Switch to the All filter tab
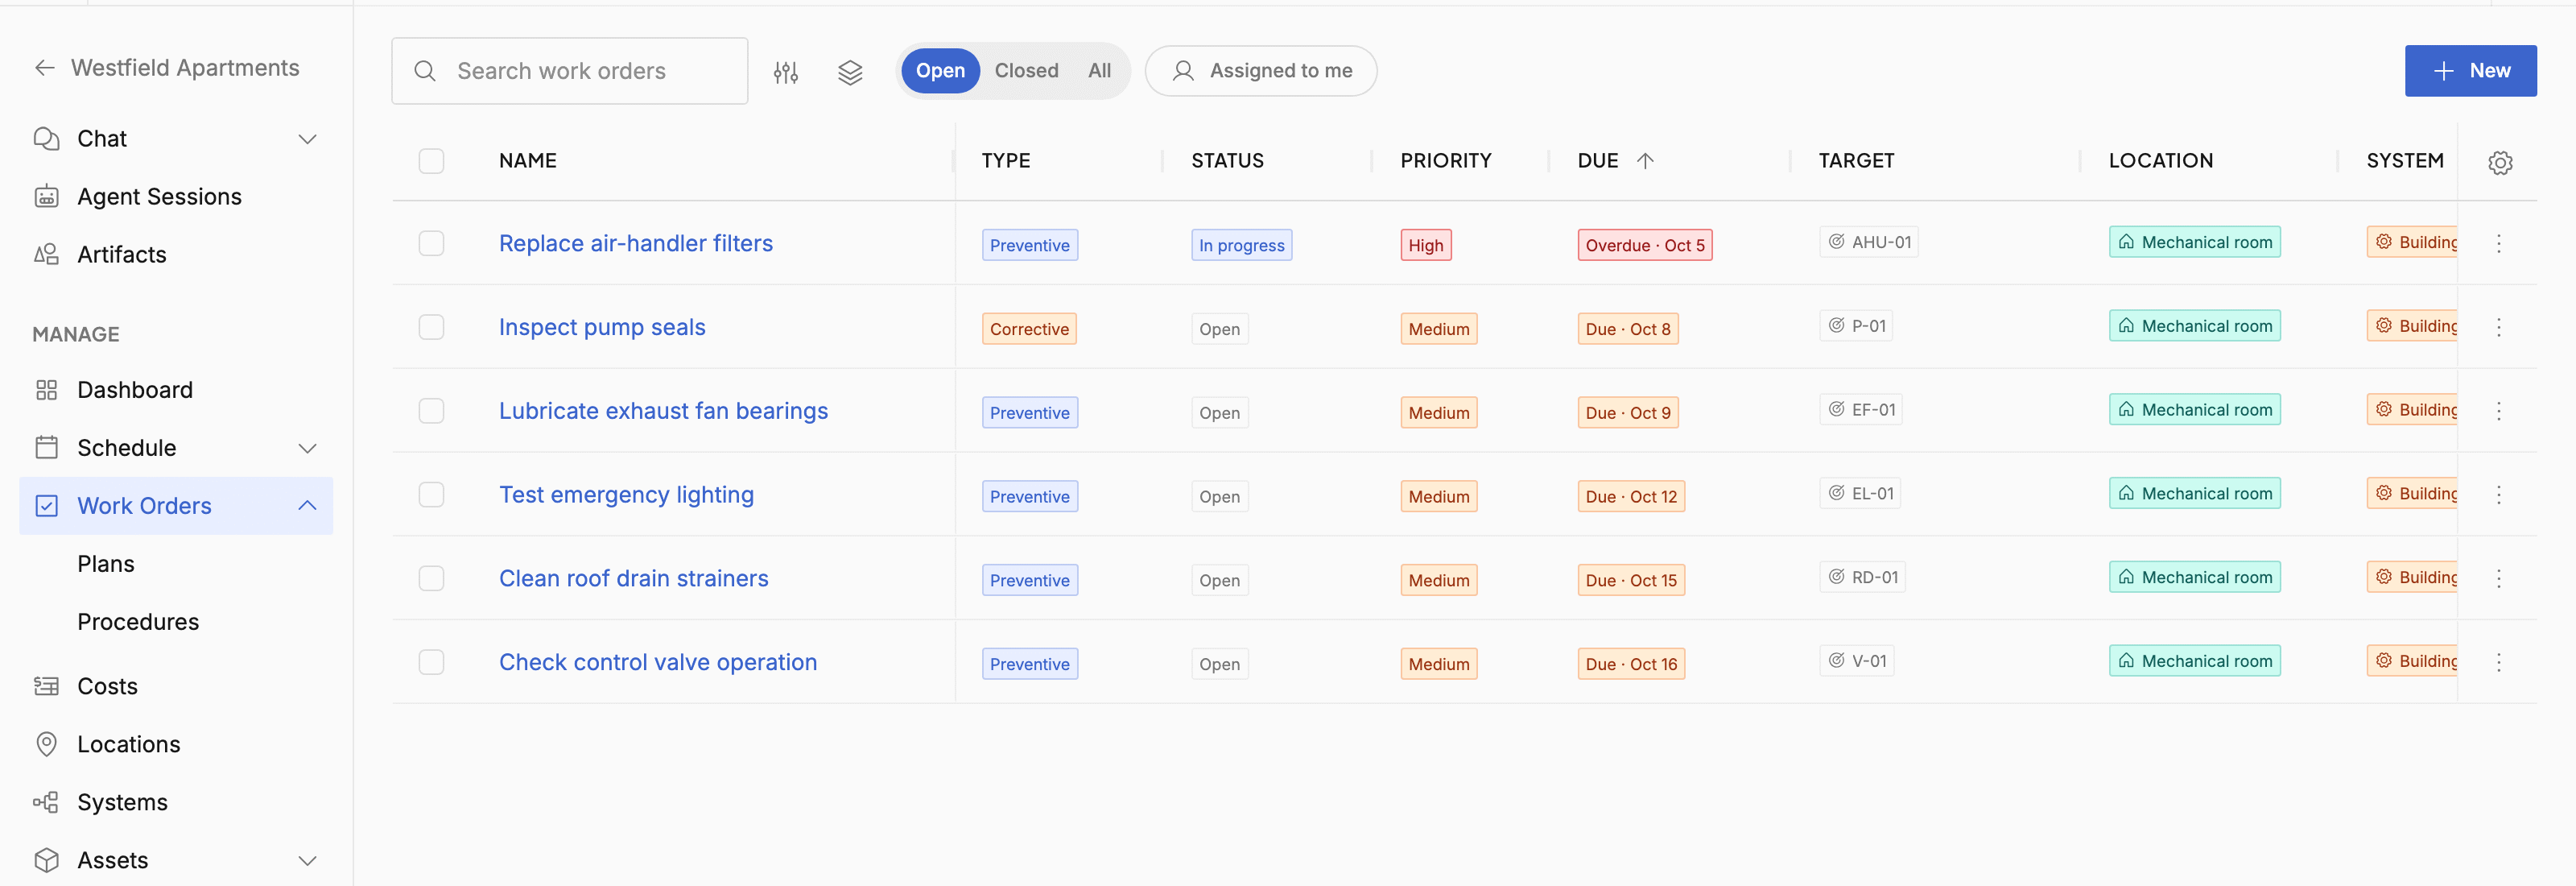This screenshot has height=886, width=2576. pos(1099,71)
